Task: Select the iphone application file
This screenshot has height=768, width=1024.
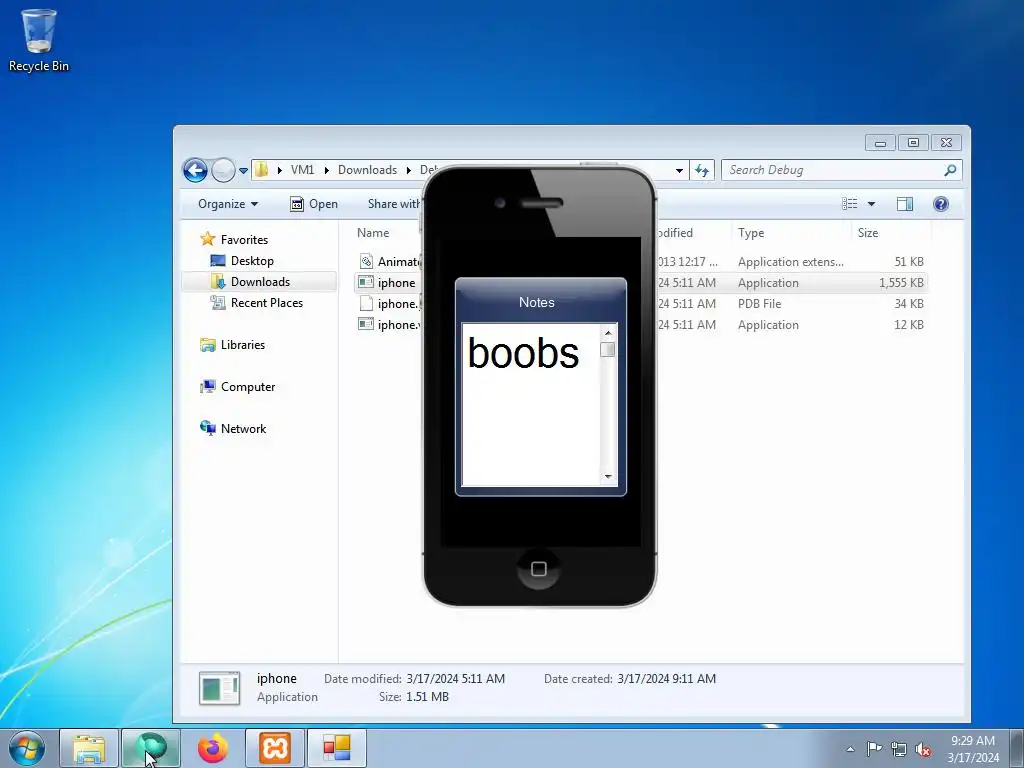Action: point(396,283)
